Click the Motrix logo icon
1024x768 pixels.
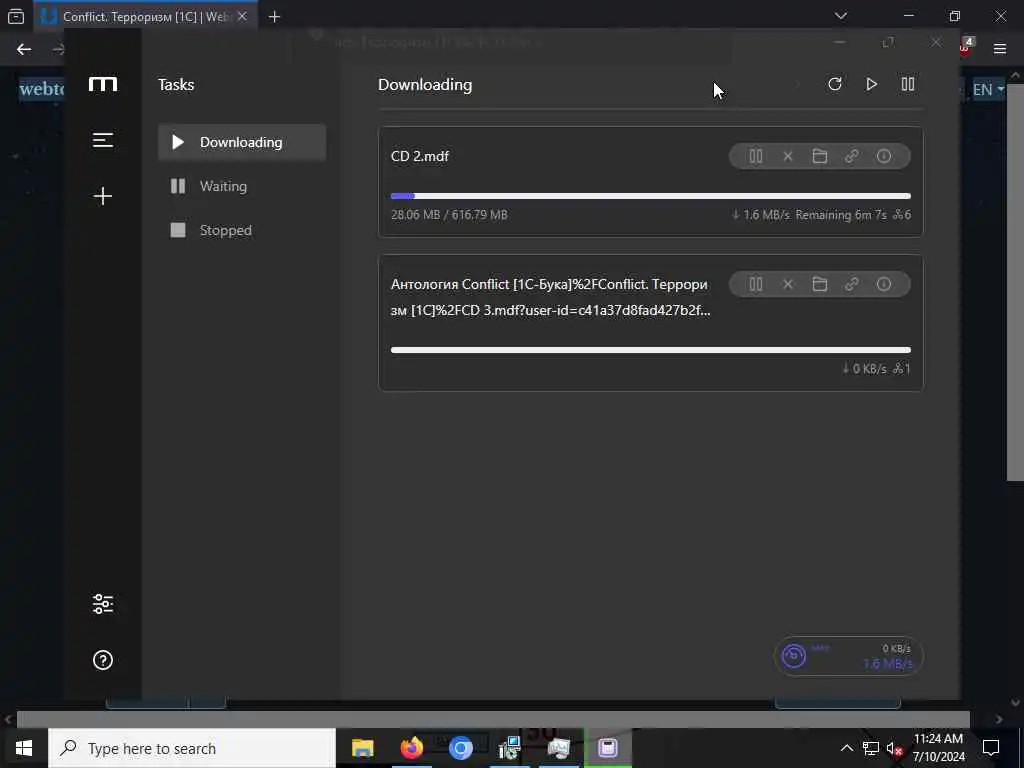[x=103, y=84]
